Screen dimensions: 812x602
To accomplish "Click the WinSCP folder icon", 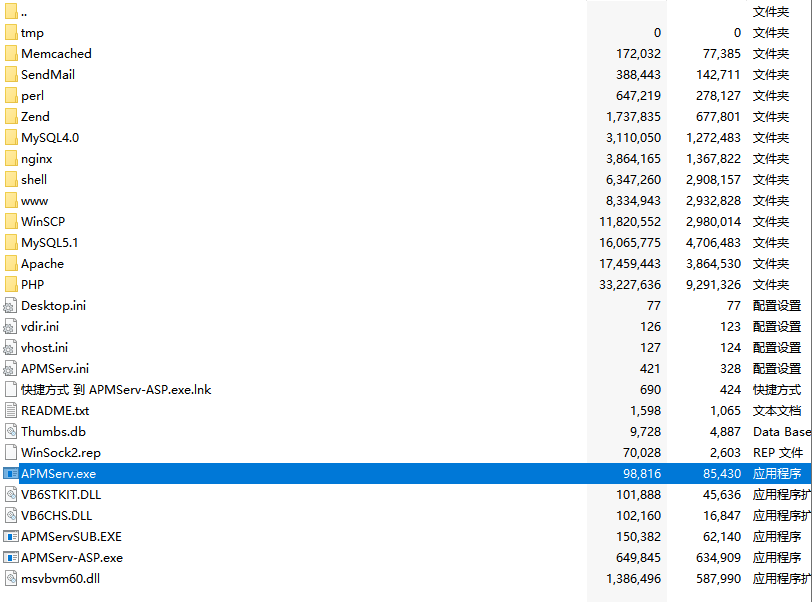I will pos(11,221).
